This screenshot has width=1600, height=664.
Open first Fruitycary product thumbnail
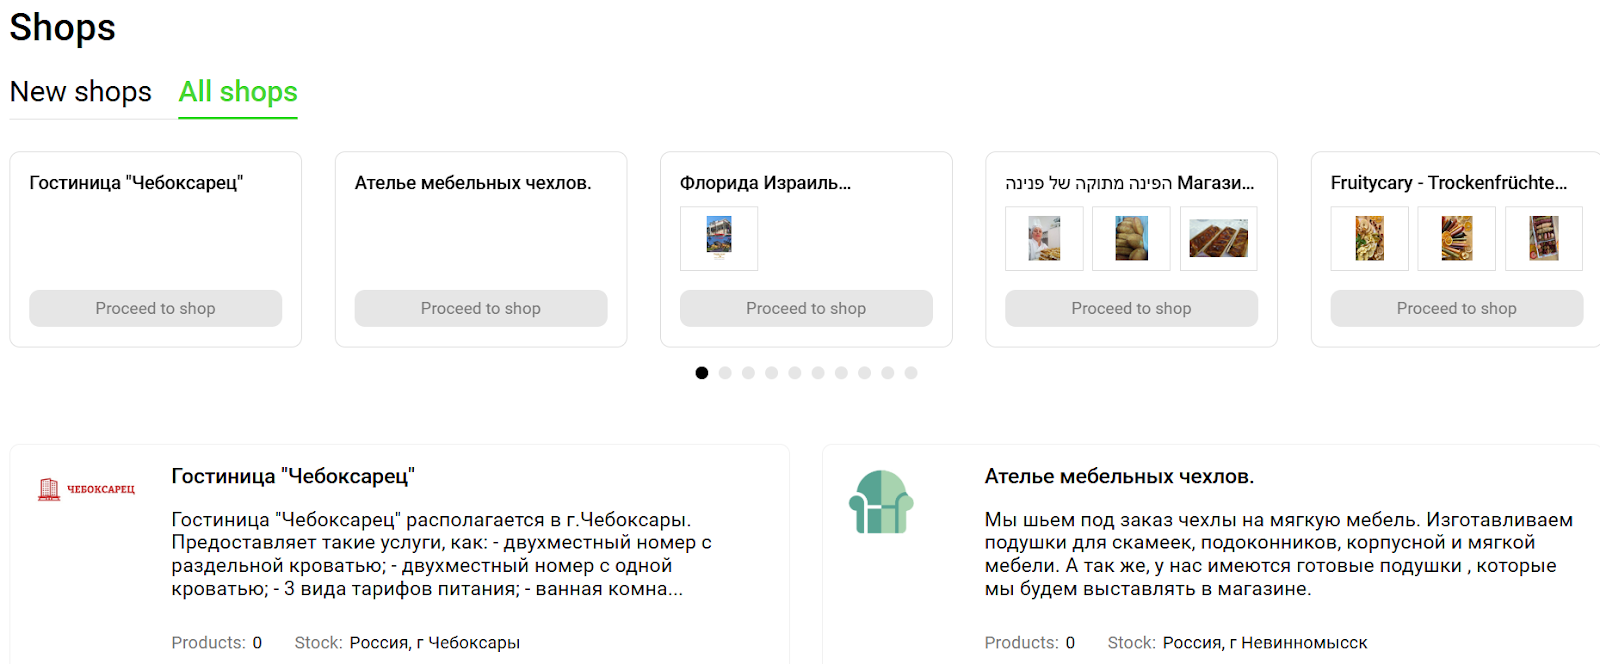click(1369, 238)
